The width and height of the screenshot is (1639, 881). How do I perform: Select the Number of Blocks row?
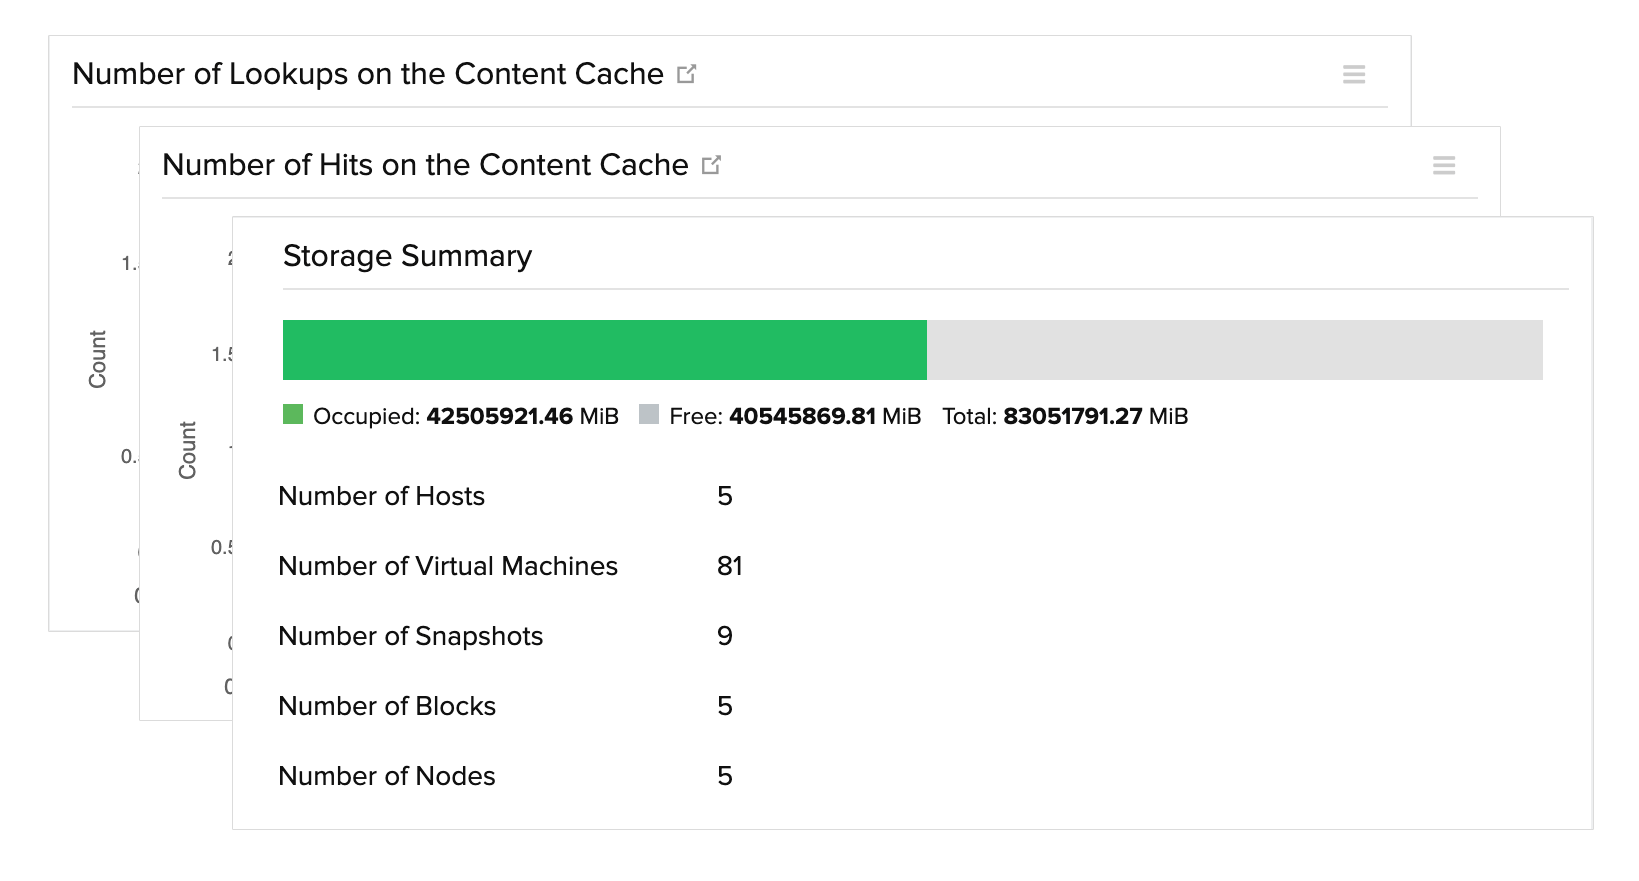pyautogui.click(x=387, y=706)
